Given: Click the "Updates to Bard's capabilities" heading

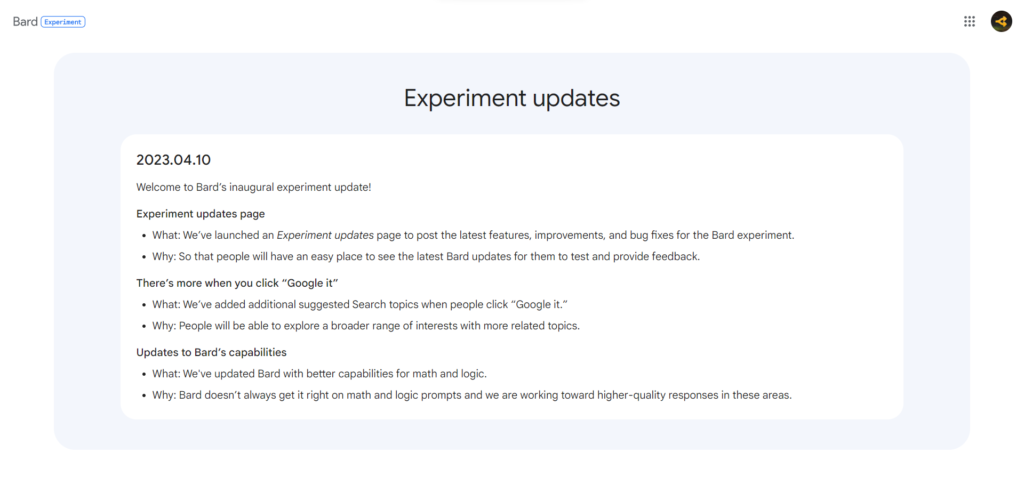Looking at the screenshot, I should pos(211,352).
